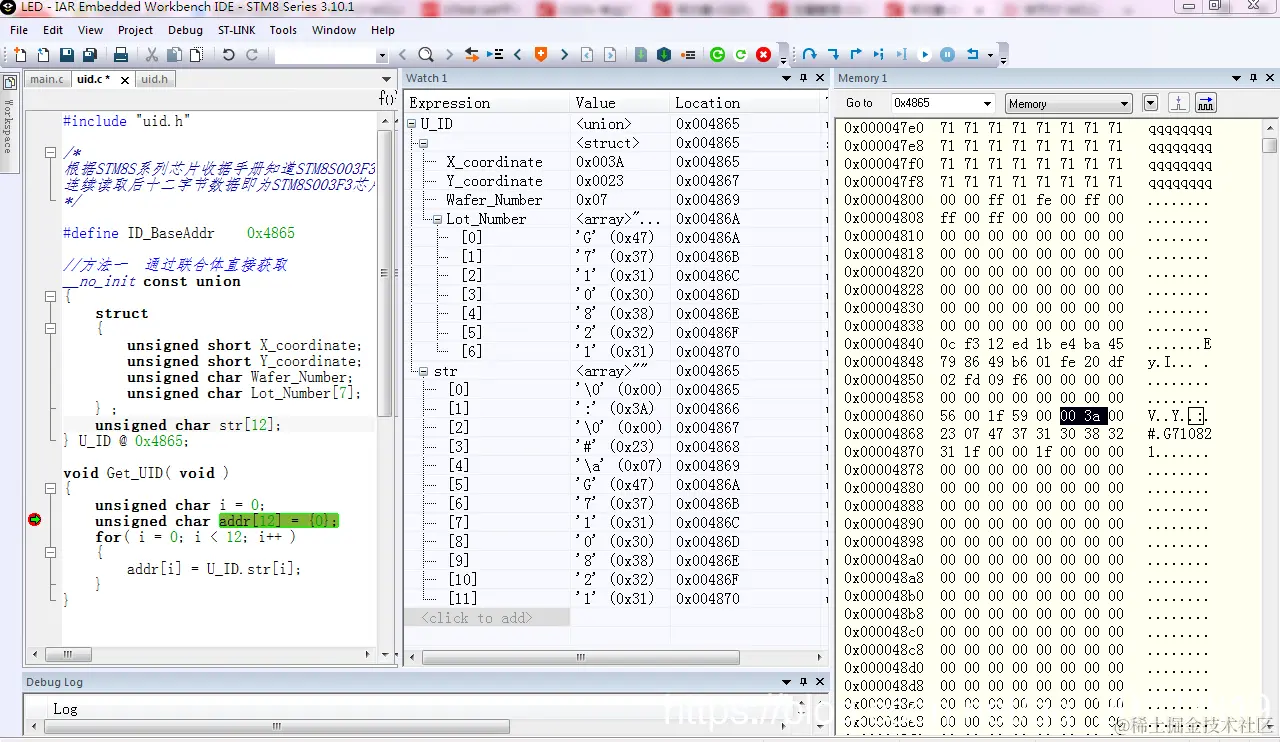Screen dimensions: 1280x742
Task: Save the current file with Save icon
Action: 67,55
